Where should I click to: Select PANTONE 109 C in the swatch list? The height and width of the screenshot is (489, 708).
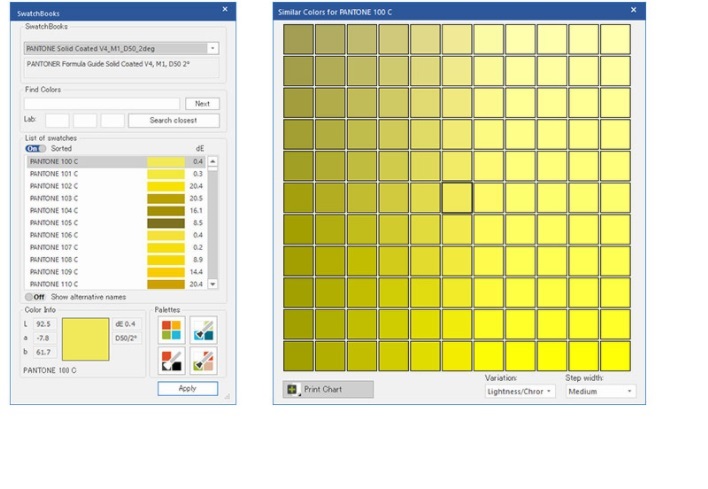click(x=116, y=272)
